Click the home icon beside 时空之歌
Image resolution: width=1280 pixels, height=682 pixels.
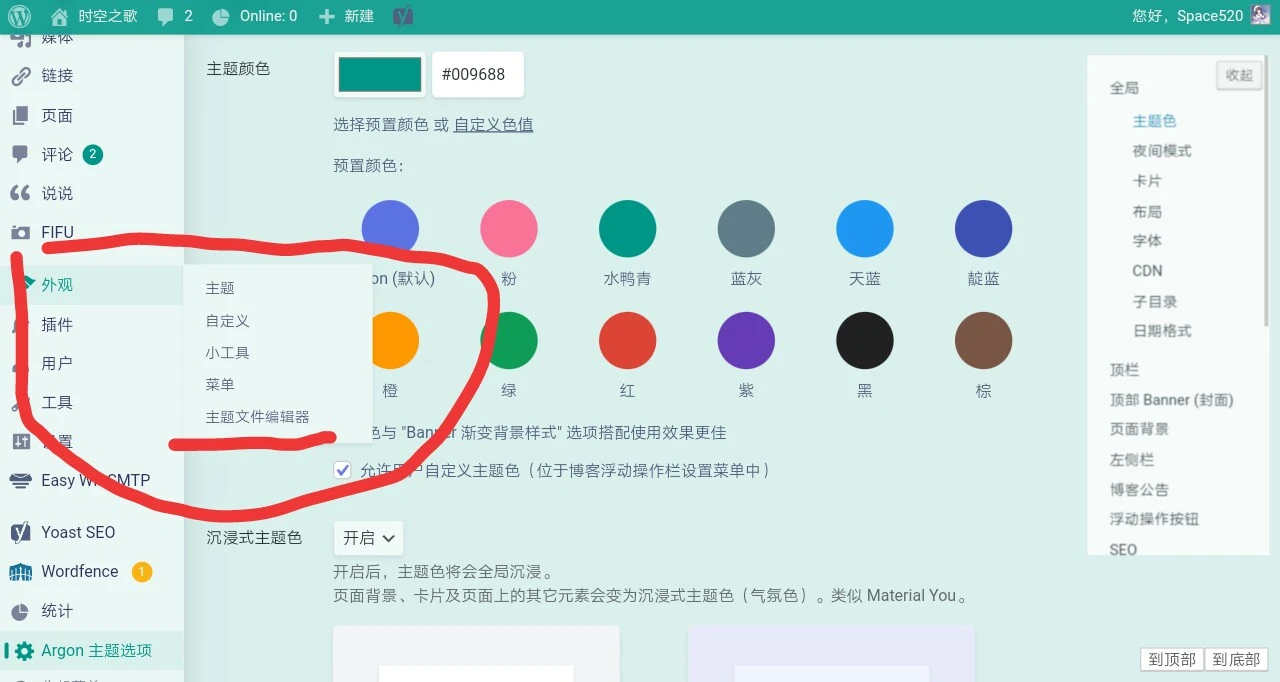click(59, 16)
